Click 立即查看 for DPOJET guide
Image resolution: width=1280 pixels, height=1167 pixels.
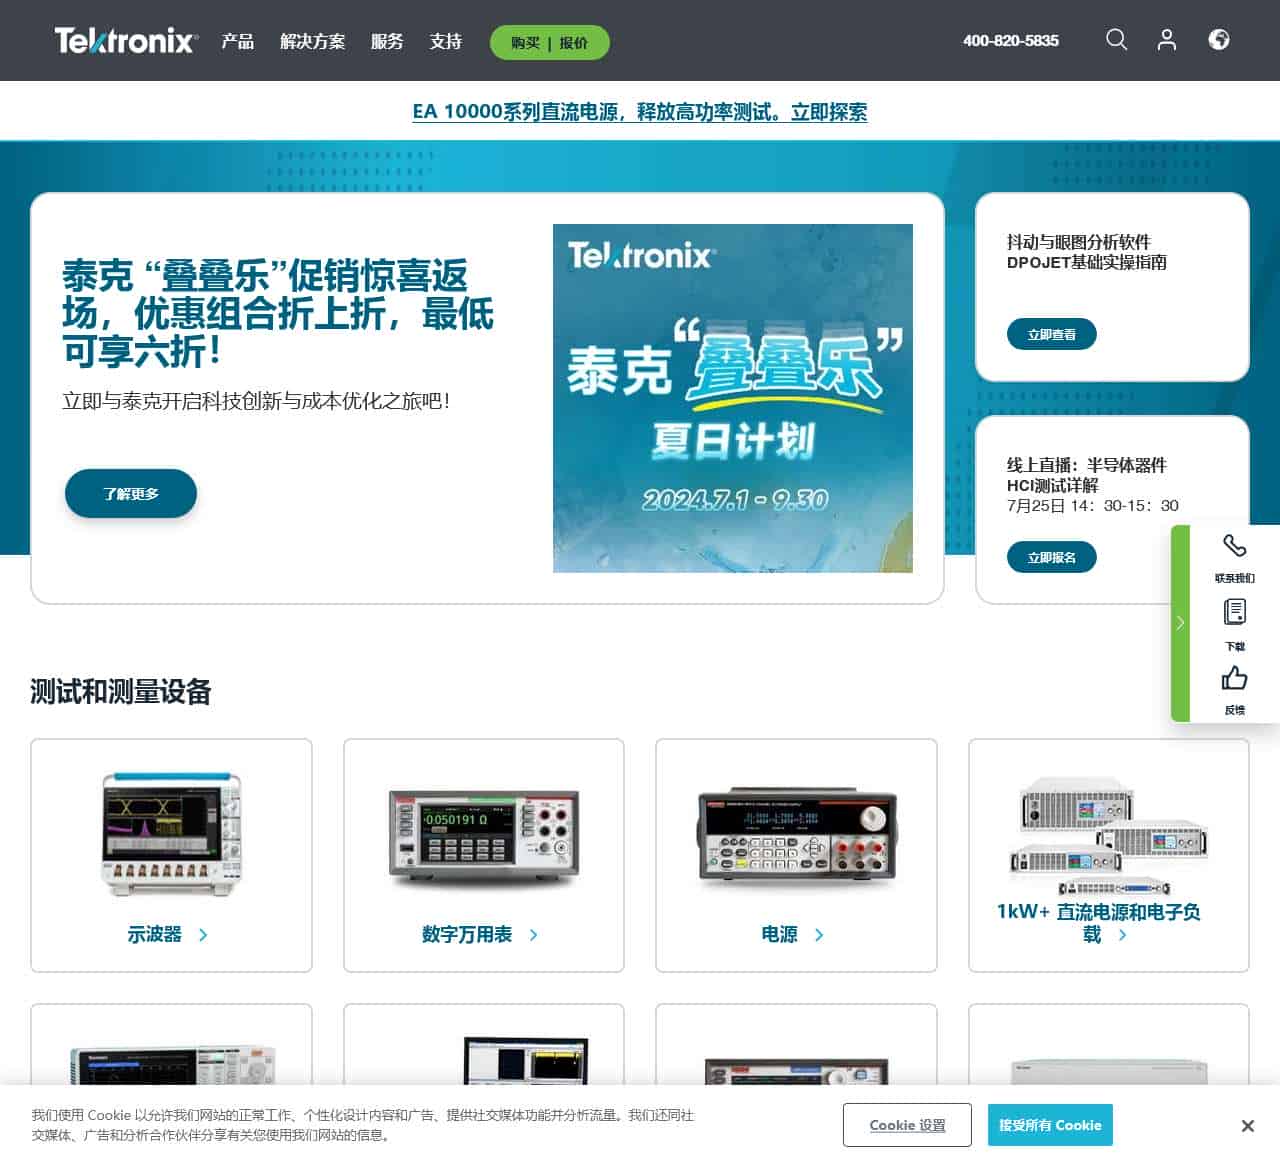(1052, 335)
